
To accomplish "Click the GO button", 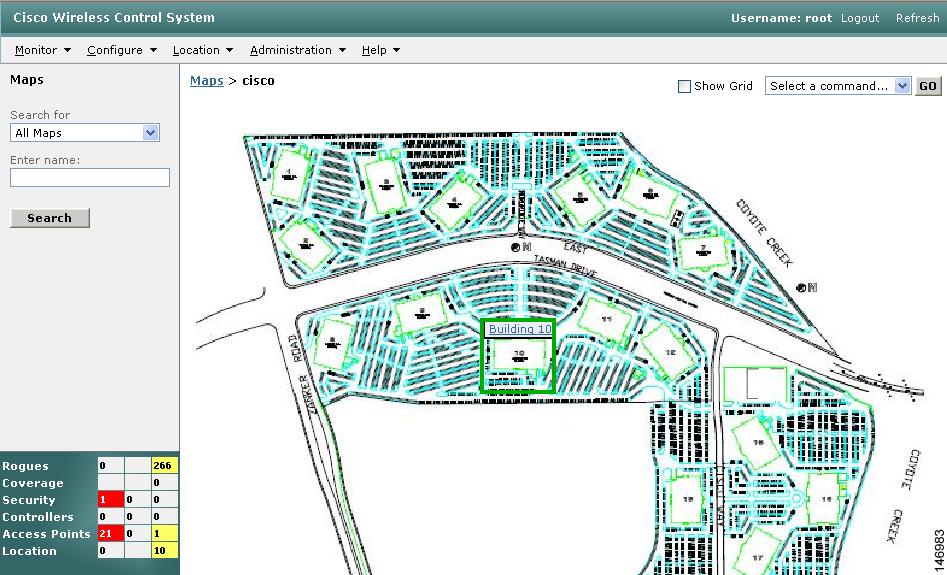I will [928, 86].
